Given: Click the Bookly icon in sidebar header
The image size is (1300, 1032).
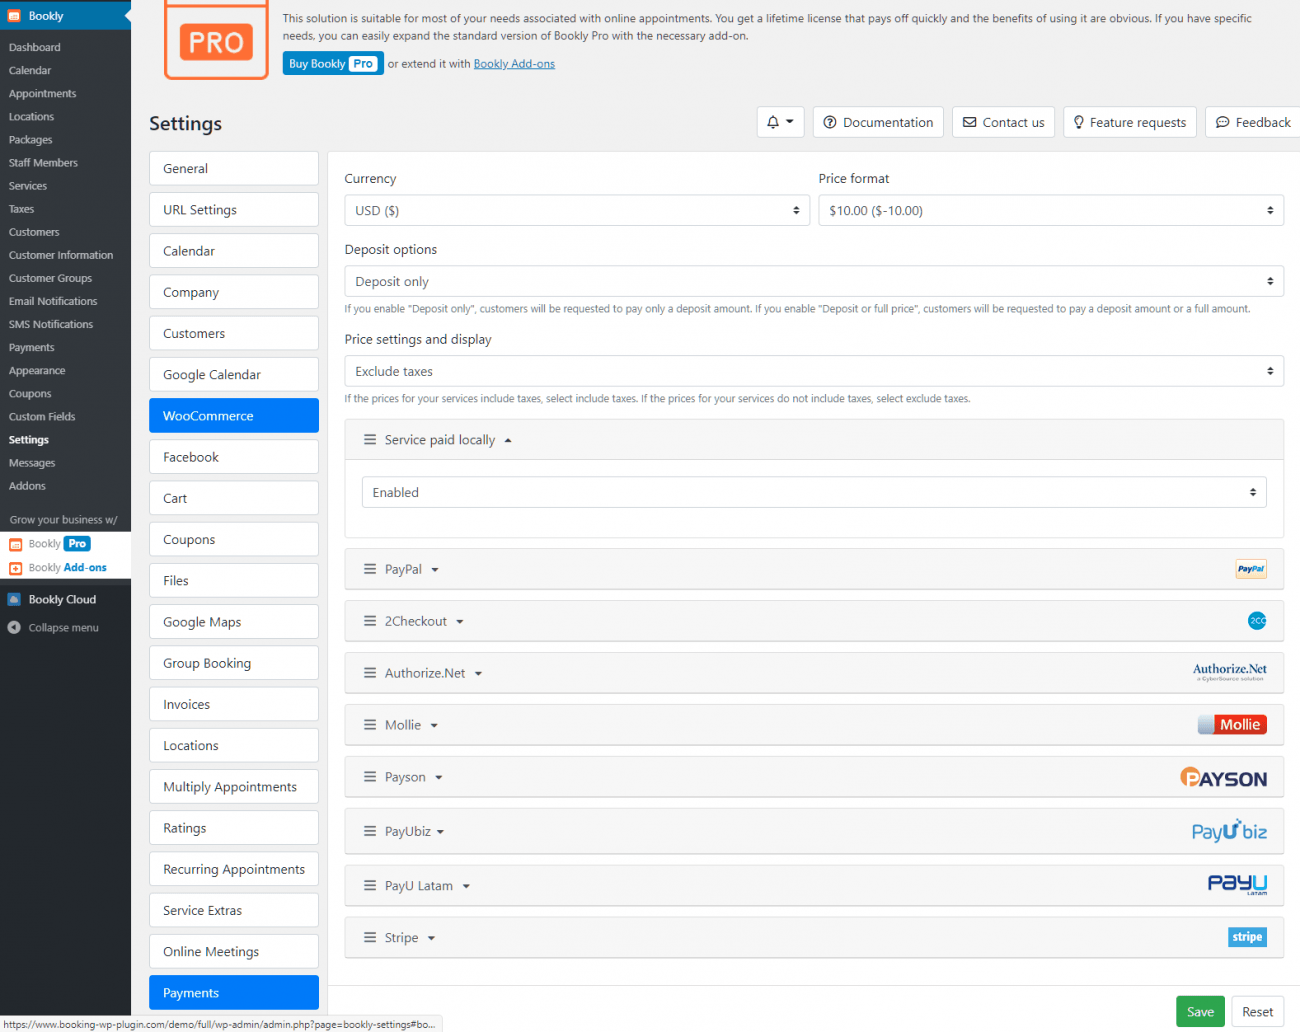Looking at the screenshot, I should coord(14,16).
